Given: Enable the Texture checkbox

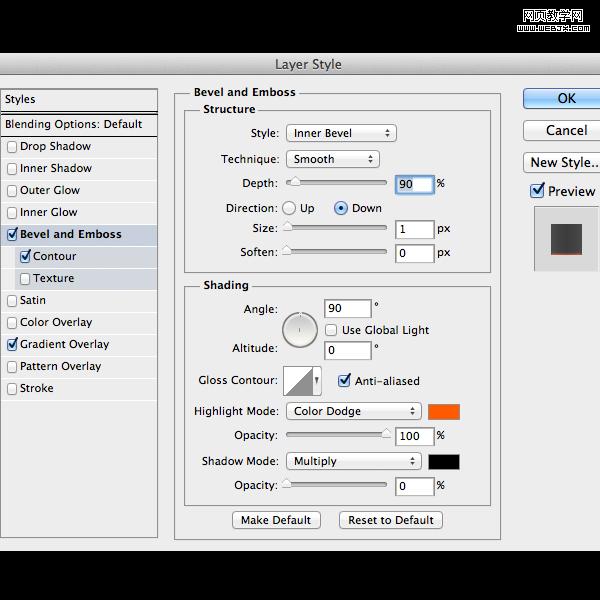Looking at the screenshot, I should coord(25,279).
